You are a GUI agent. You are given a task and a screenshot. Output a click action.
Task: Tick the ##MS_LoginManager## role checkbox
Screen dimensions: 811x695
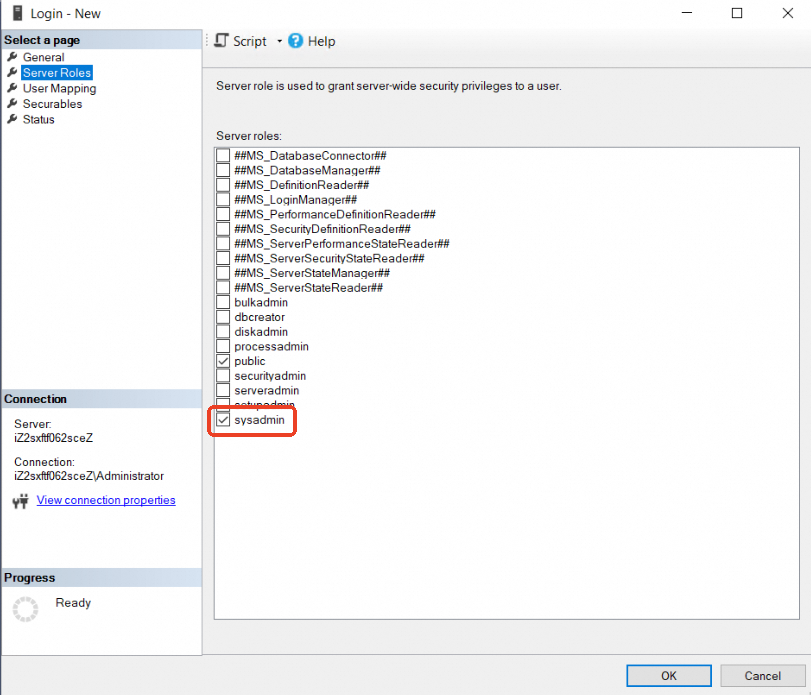point(223,200)
